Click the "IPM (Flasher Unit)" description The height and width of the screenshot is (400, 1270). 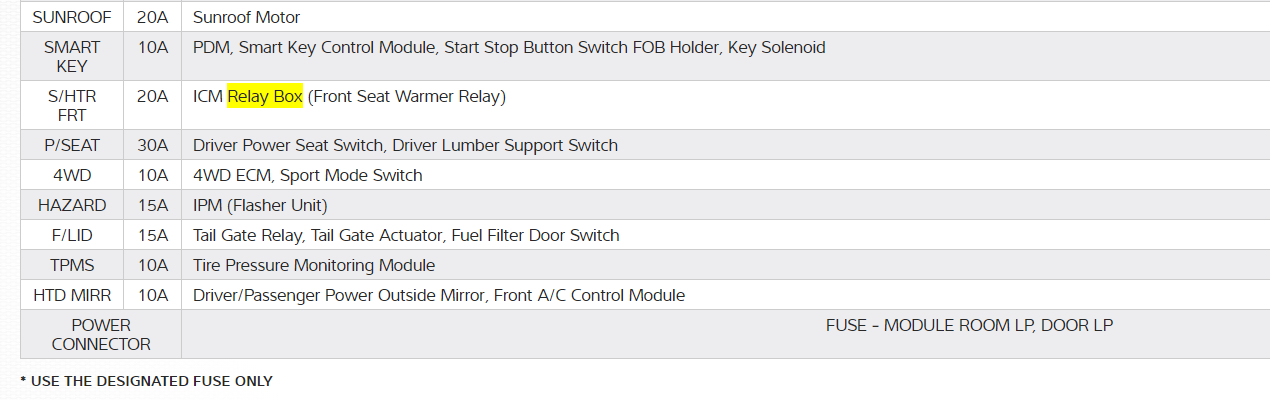pos(260,205)
